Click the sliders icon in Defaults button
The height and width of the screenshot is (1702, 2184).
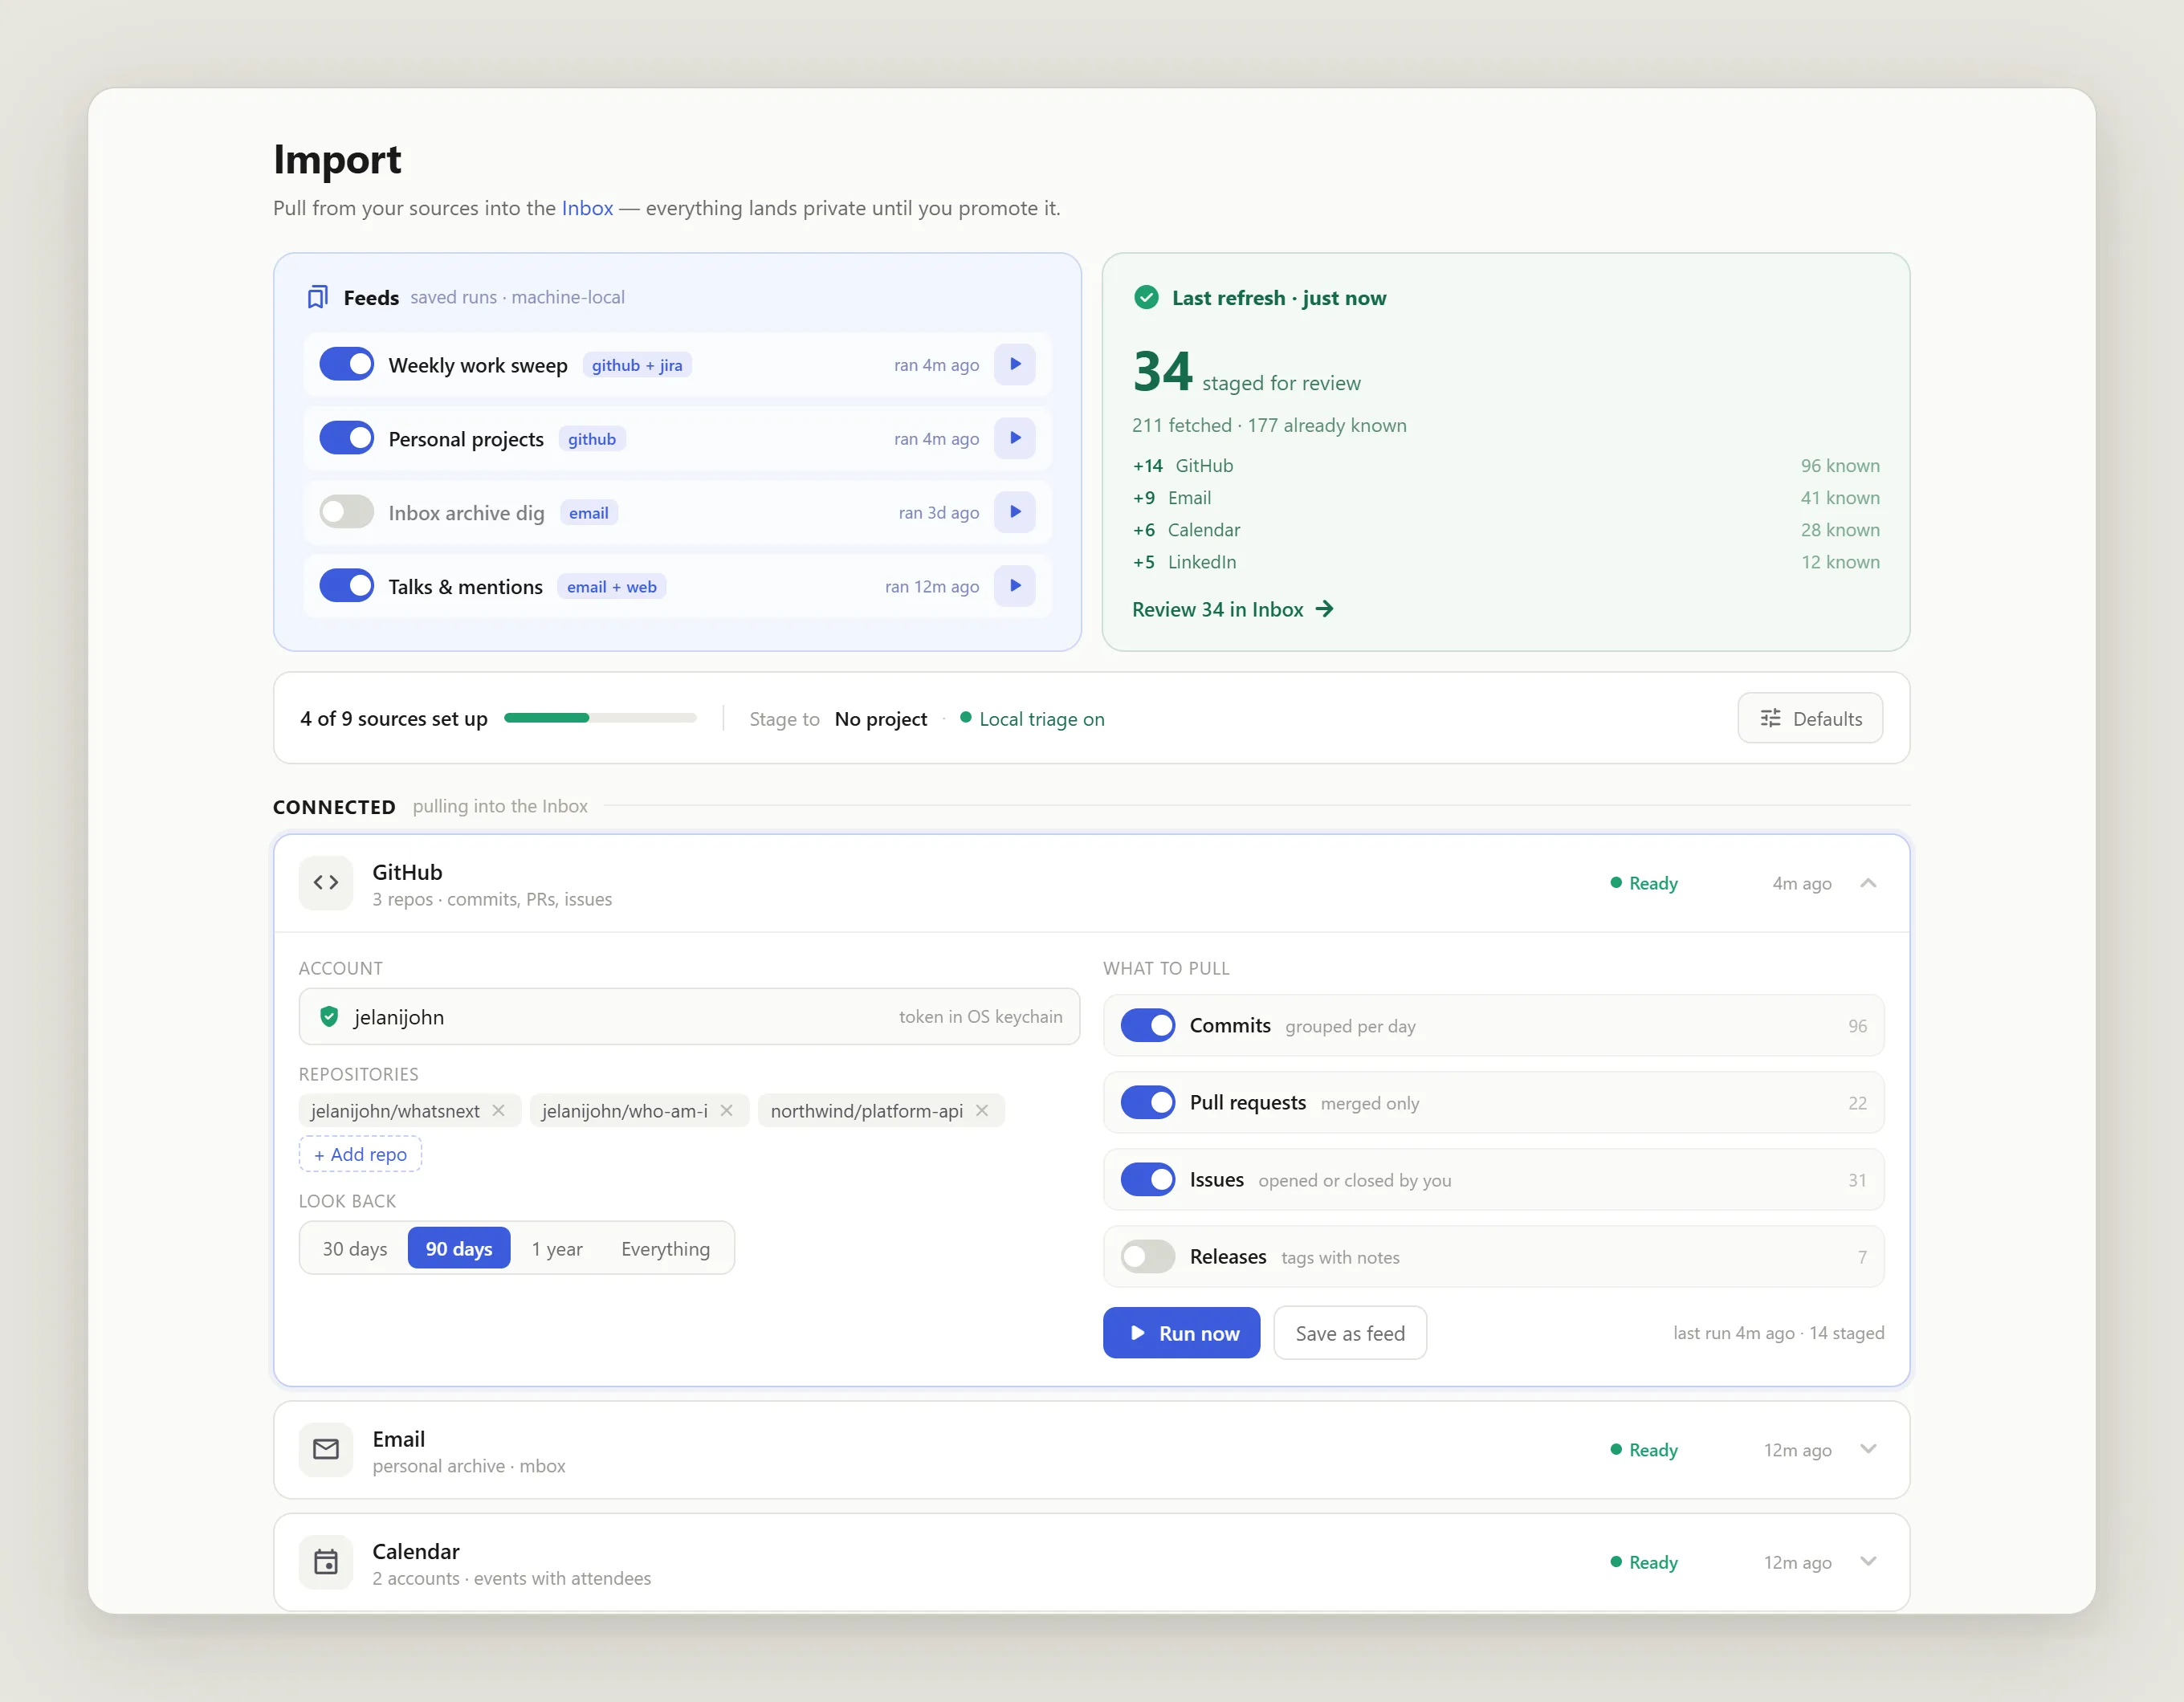pyautogui.click(x=1770, y=718)
